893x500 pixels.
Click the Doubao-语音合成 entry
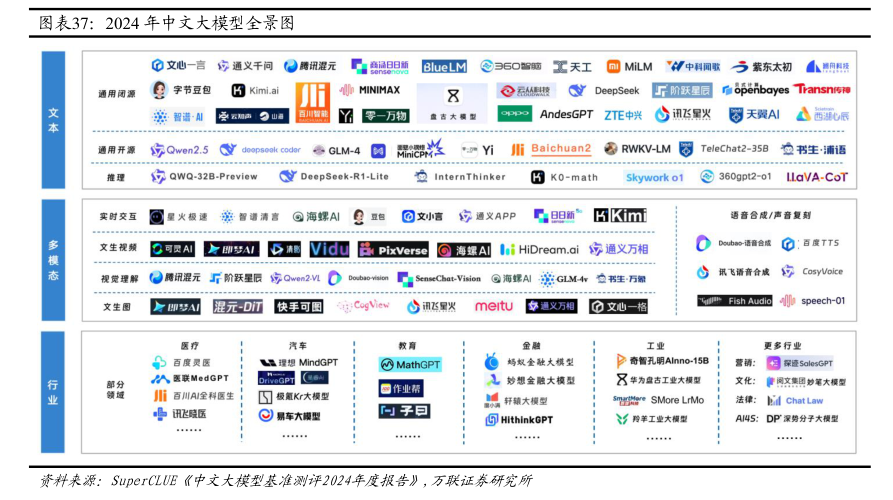point(734,243)
